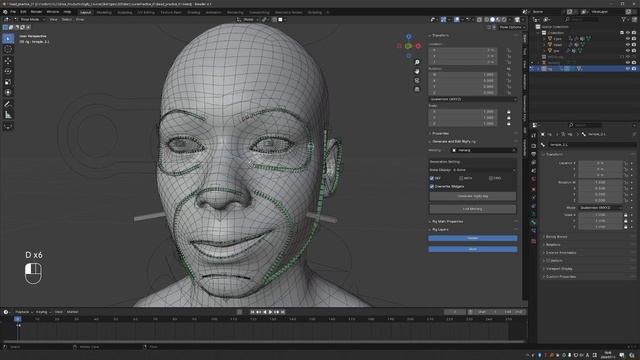This screenshot has width=640, height=360.
Task: Select the Scale tool
Action: [x=8, y=82]
